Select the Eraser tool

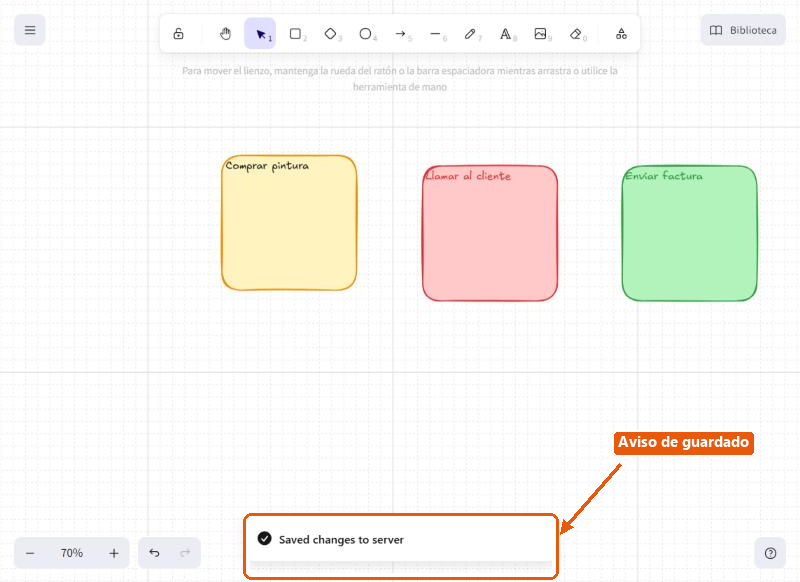click(x=576, y=34)
